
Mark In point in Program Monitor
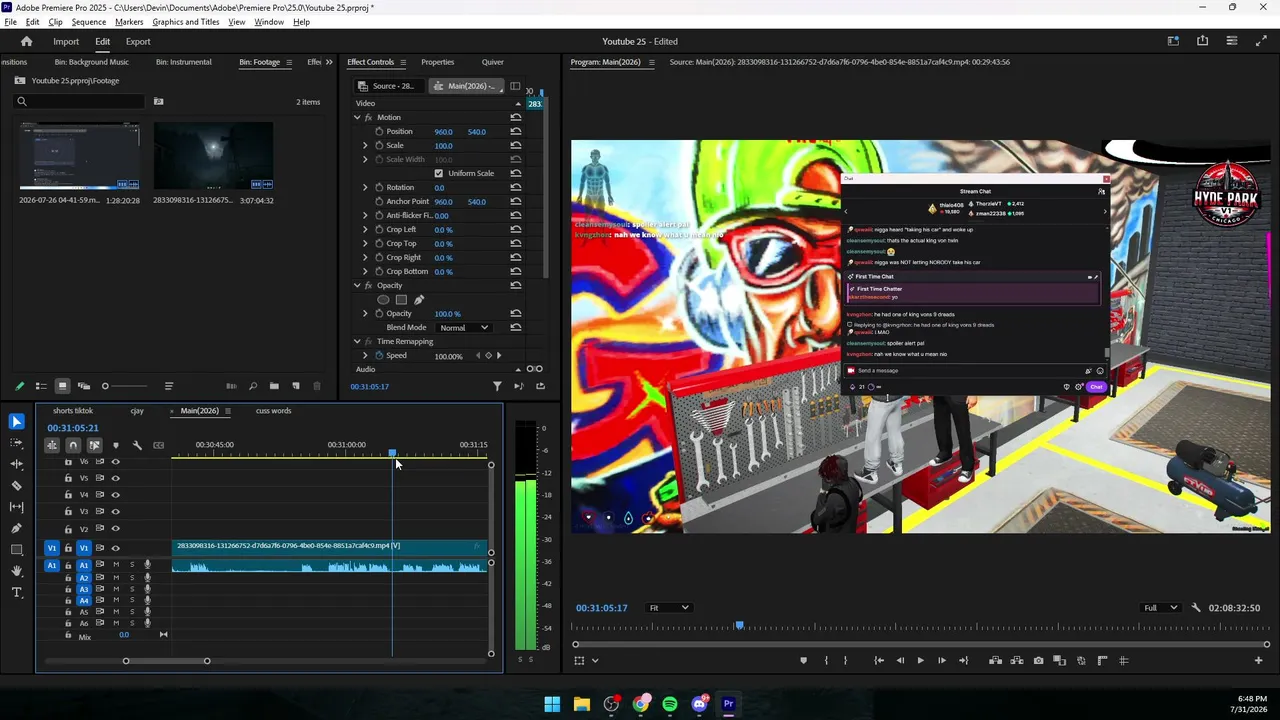[x=826, y=660]
